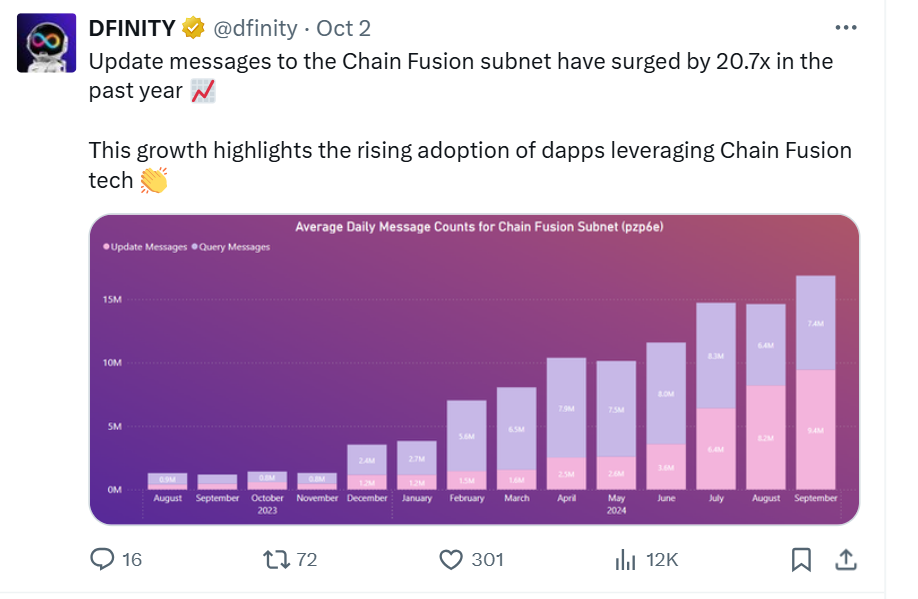The width and height of the screenshot is (918, 599).
Task: Click Query Messages legend dot
Action: (x=193, y=247)
